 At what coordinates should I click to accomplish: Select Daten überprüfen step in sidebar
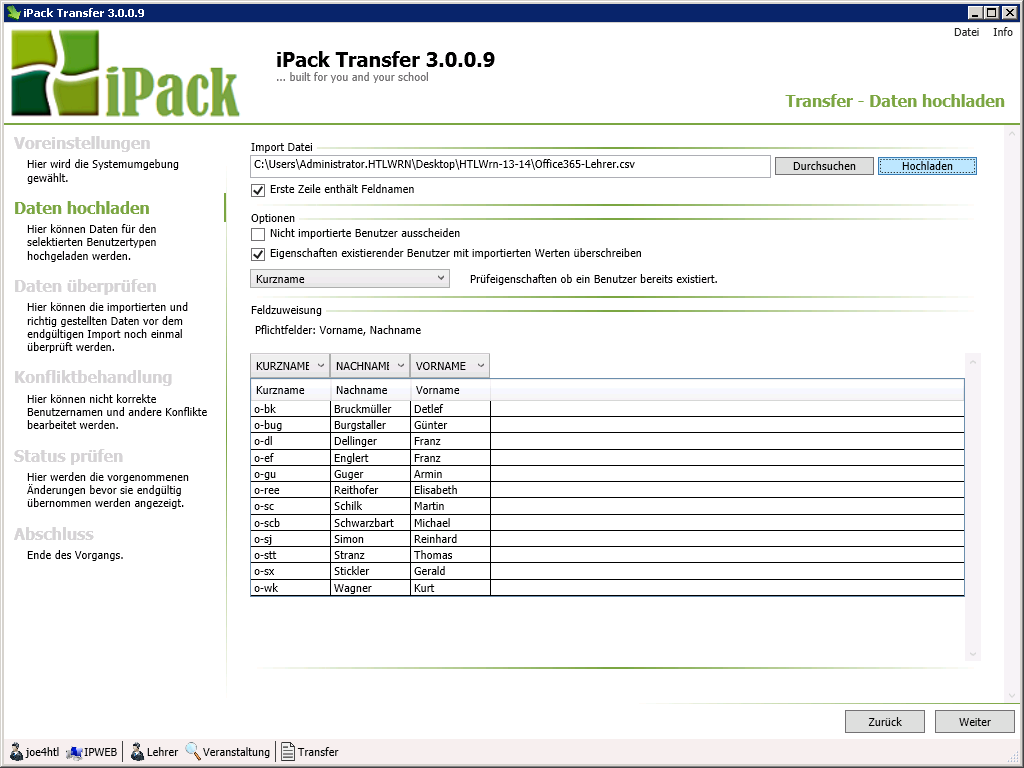pos(85,286)
